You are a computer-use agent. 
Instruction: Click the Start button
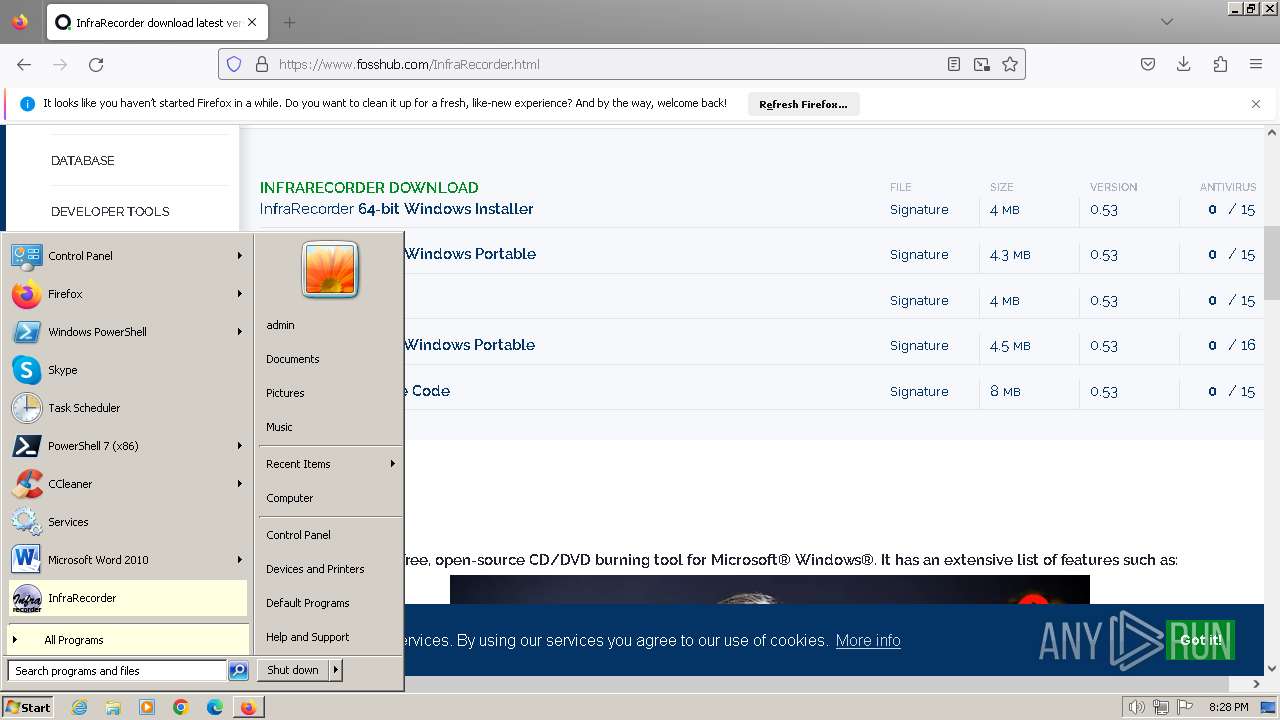click(28, 707)
